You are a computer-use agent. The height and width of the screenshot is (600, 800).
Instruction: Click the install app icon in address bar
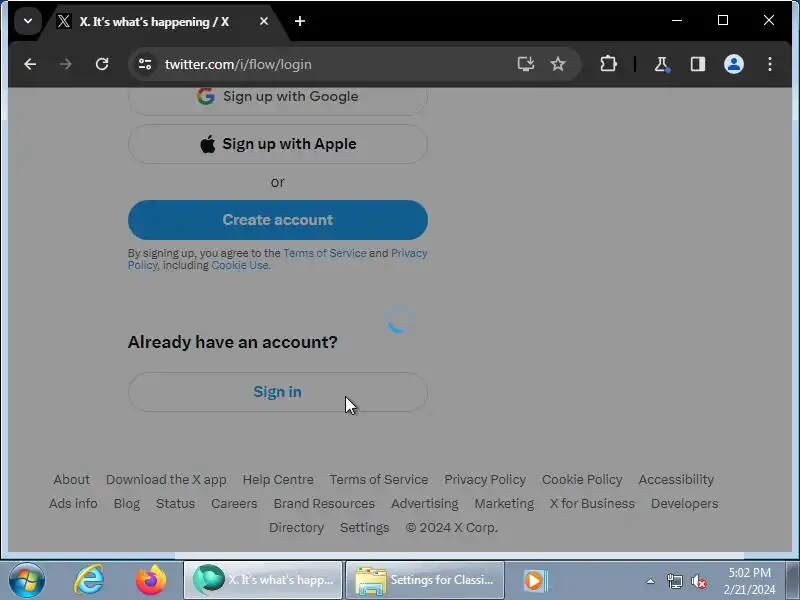(526, 64)
